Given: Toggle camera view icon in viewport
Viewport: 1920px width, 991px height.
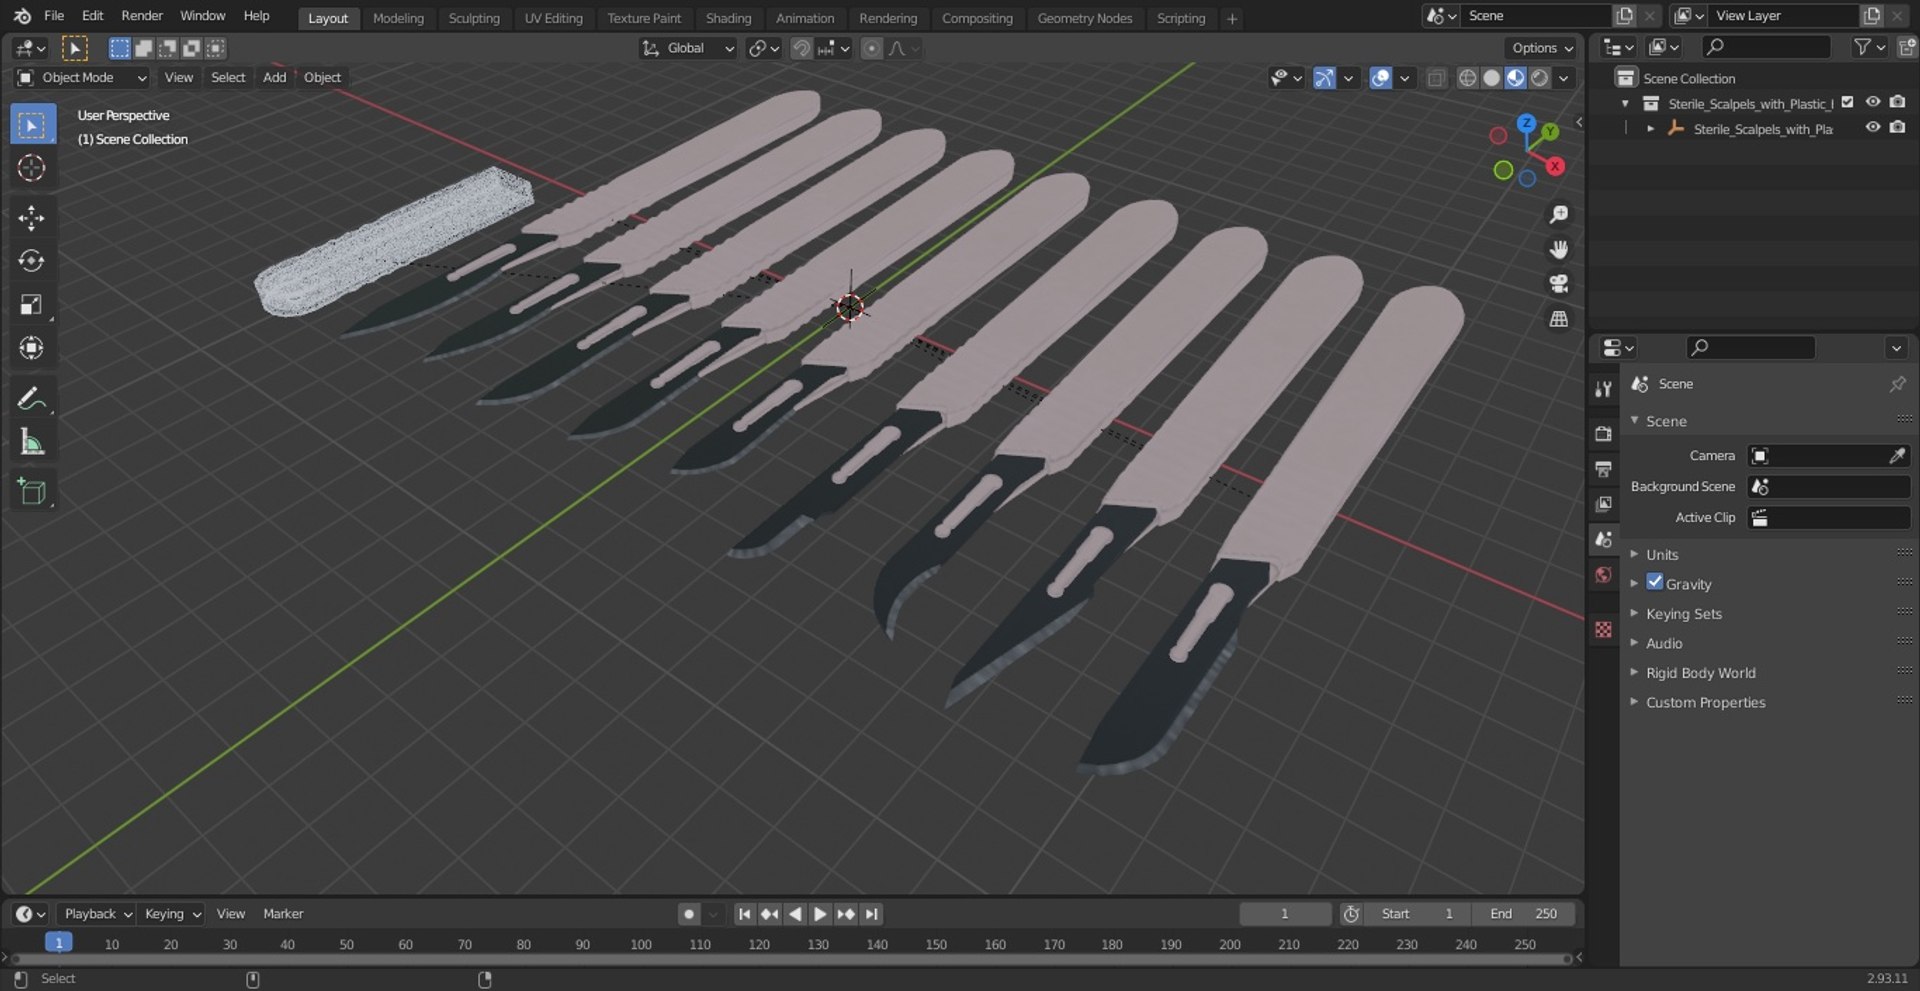Looking at the screenshot, I should tap(1558, 284).
